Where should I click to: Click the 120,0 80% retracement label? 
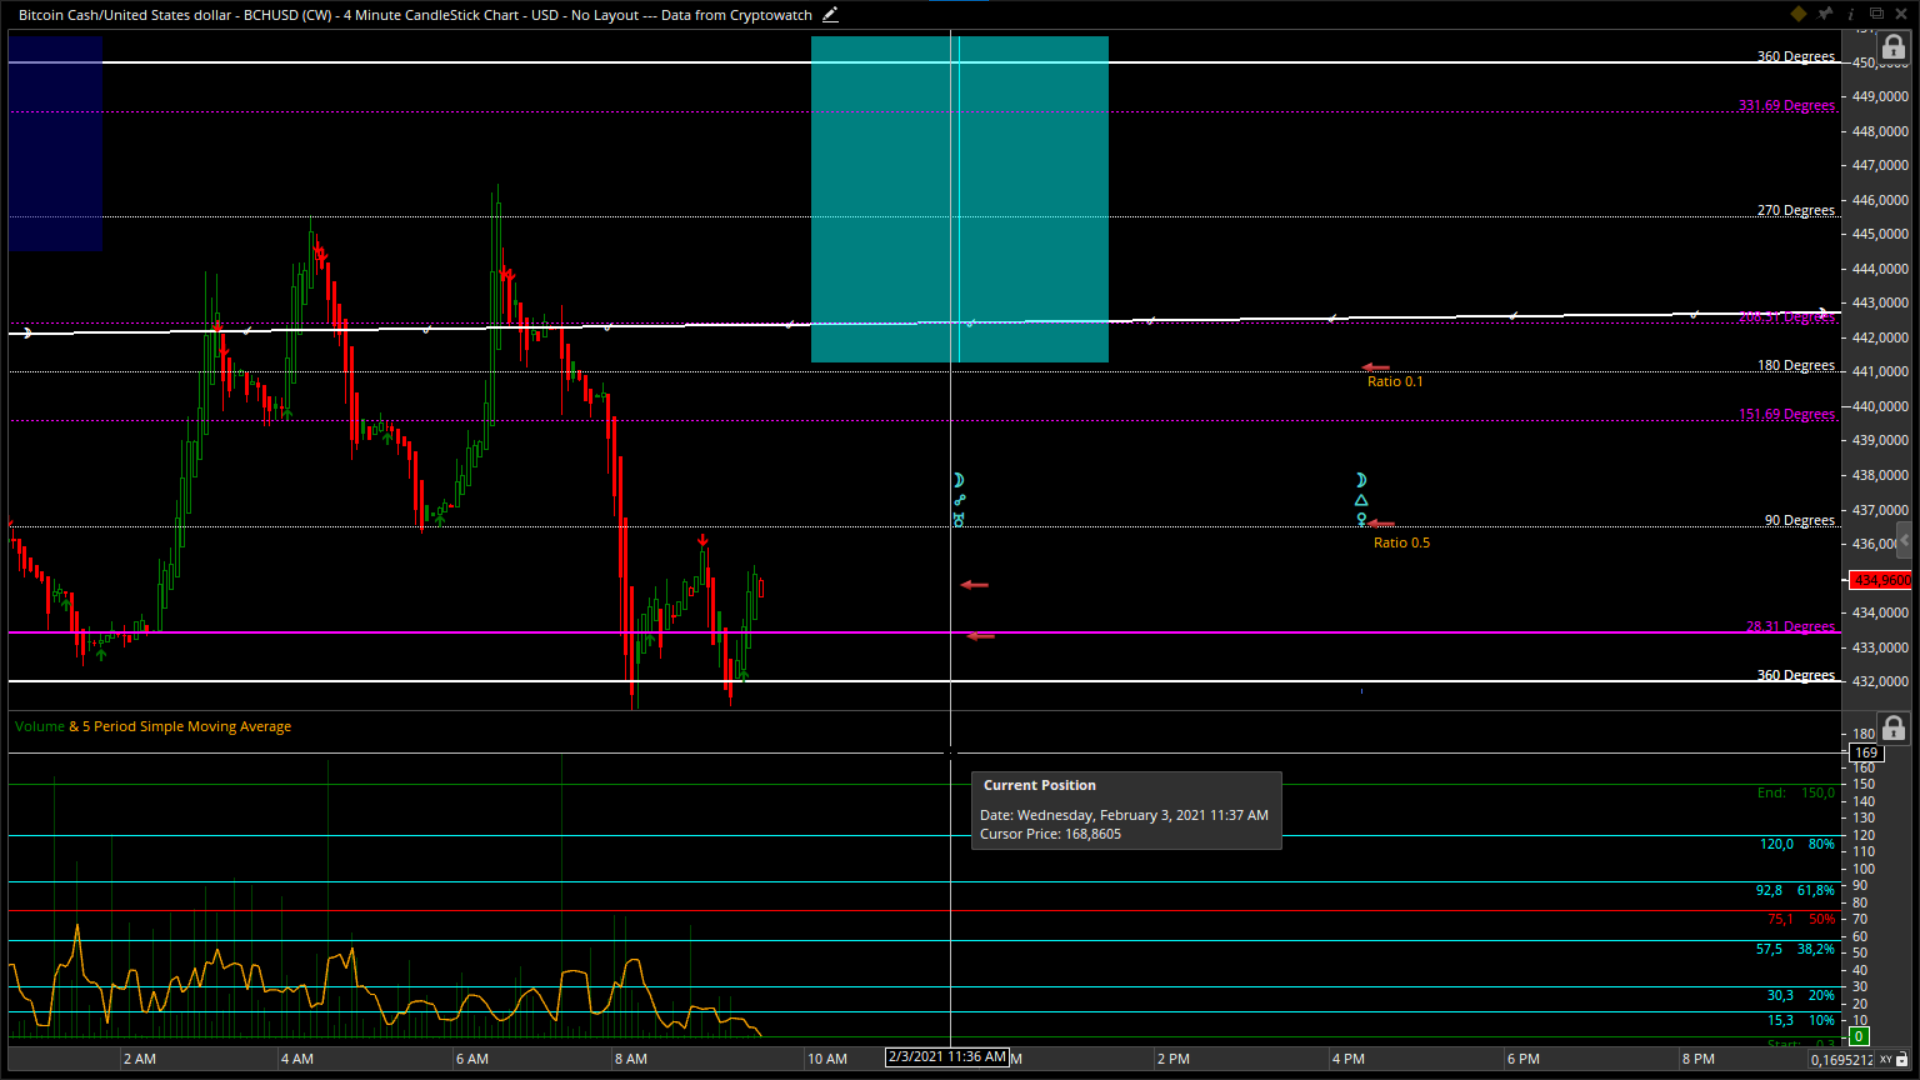[1797, 844]
